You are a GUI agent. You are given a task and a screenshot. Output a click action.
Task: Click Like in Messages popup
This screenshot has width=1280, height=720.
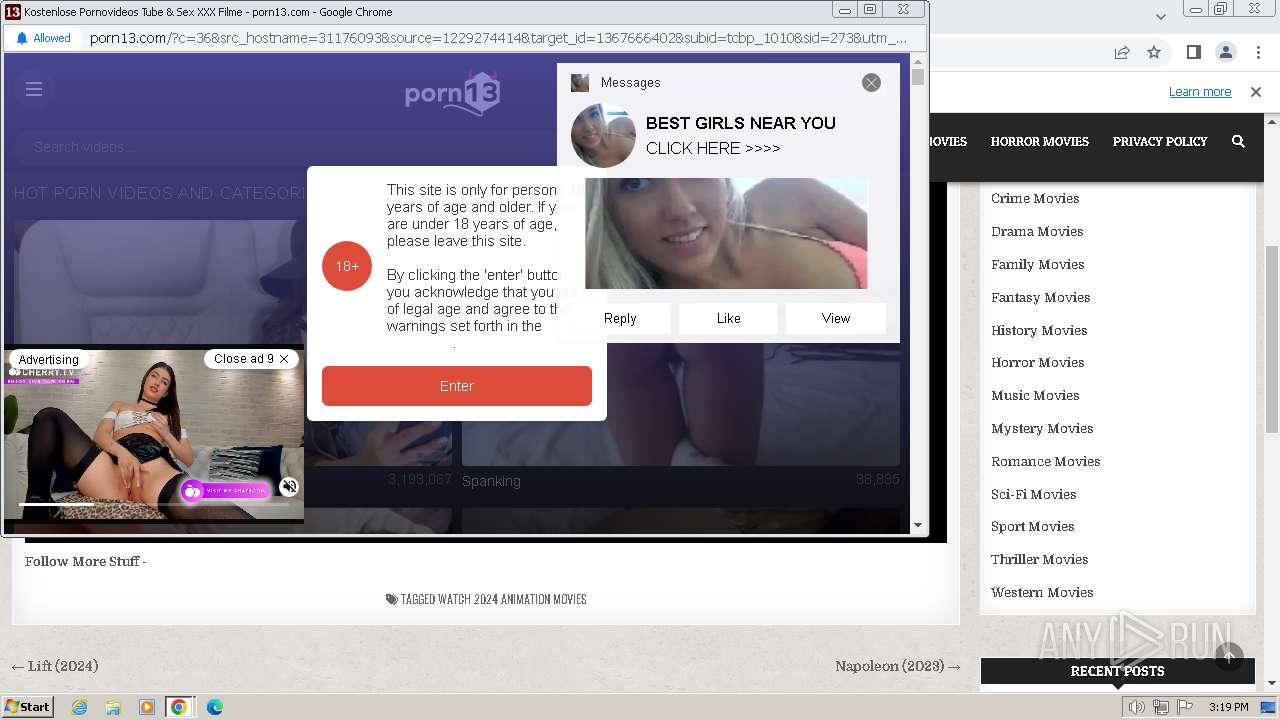tap(729, 318)
